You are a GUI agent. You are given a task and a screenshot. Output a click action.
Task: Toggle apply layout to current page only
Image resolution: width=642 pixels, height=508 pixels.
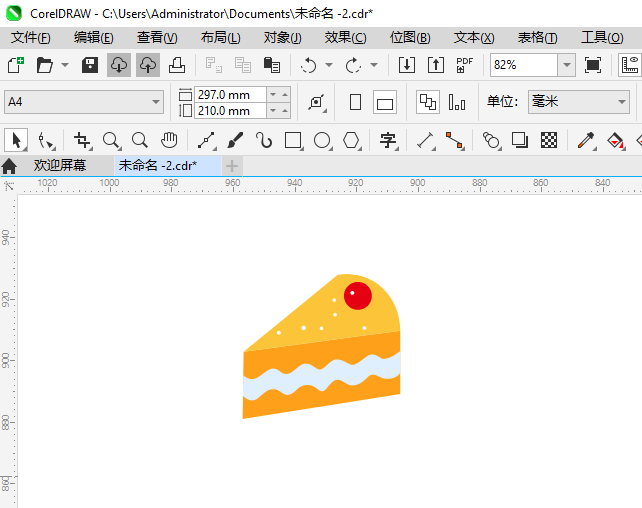(x=457, y=102)
